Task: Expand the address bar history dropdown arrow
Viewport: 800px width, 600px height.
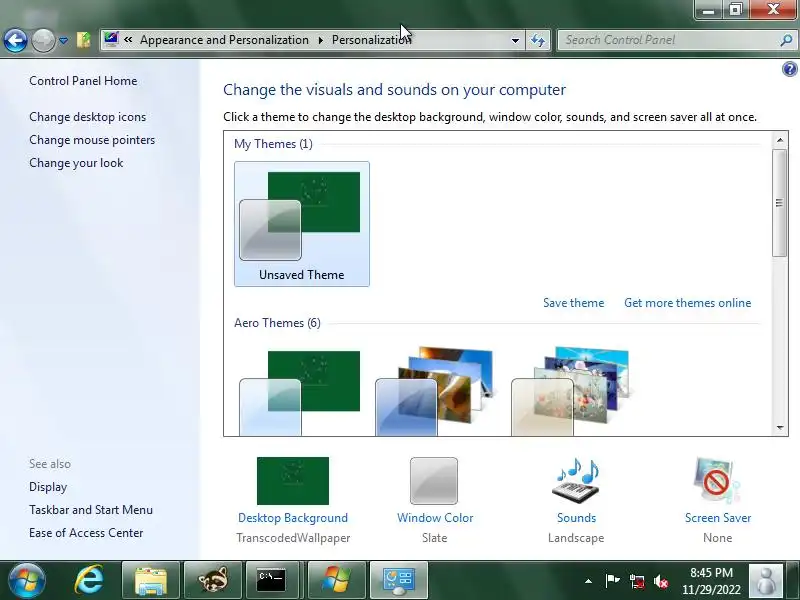Action: click(x=515, y=40)
